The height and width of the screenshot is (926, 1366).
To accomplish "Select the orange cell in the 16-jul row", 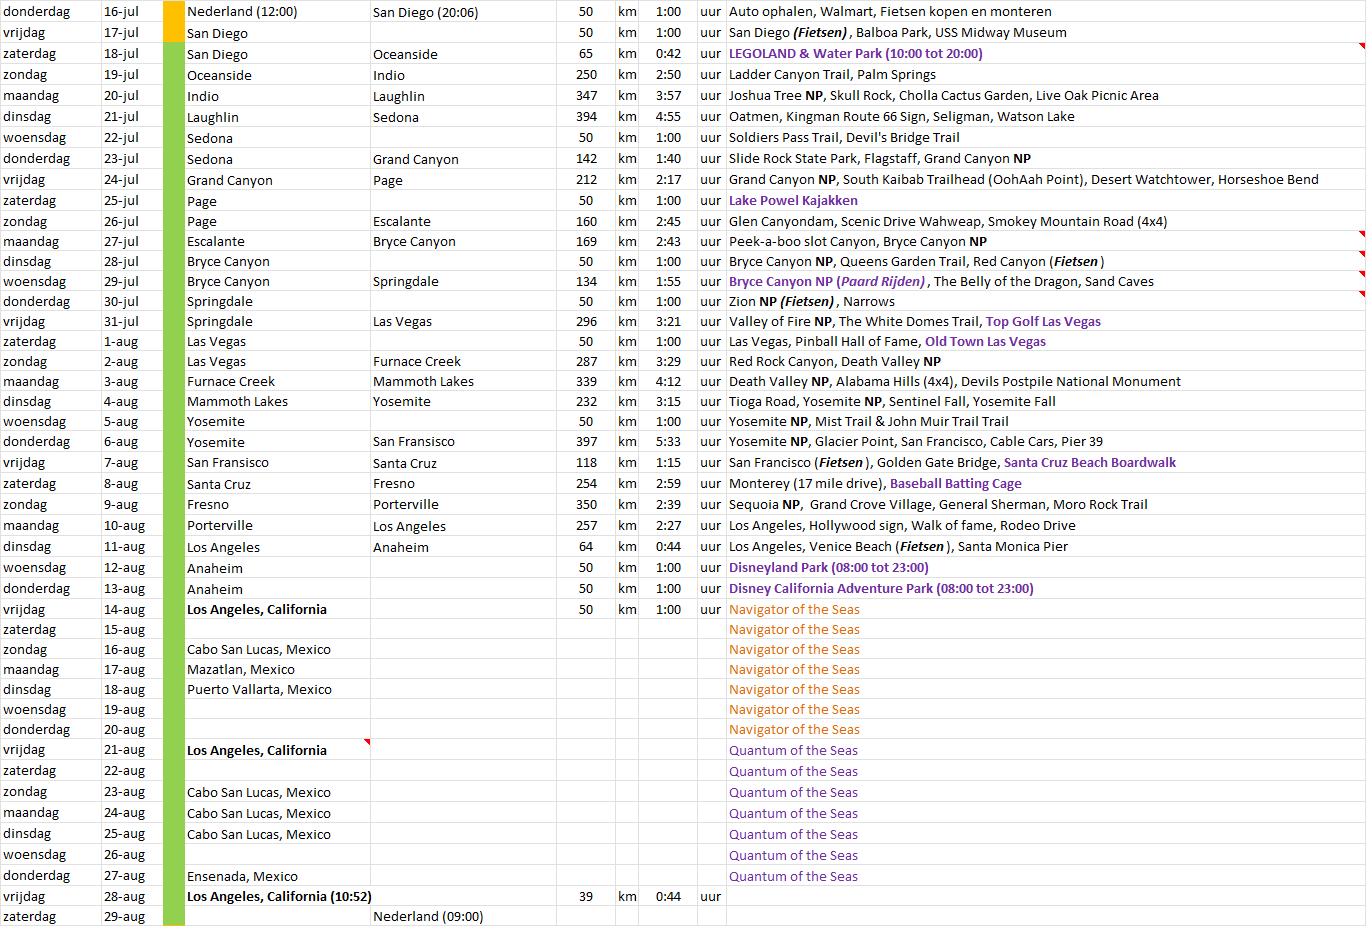I will 174,12.
